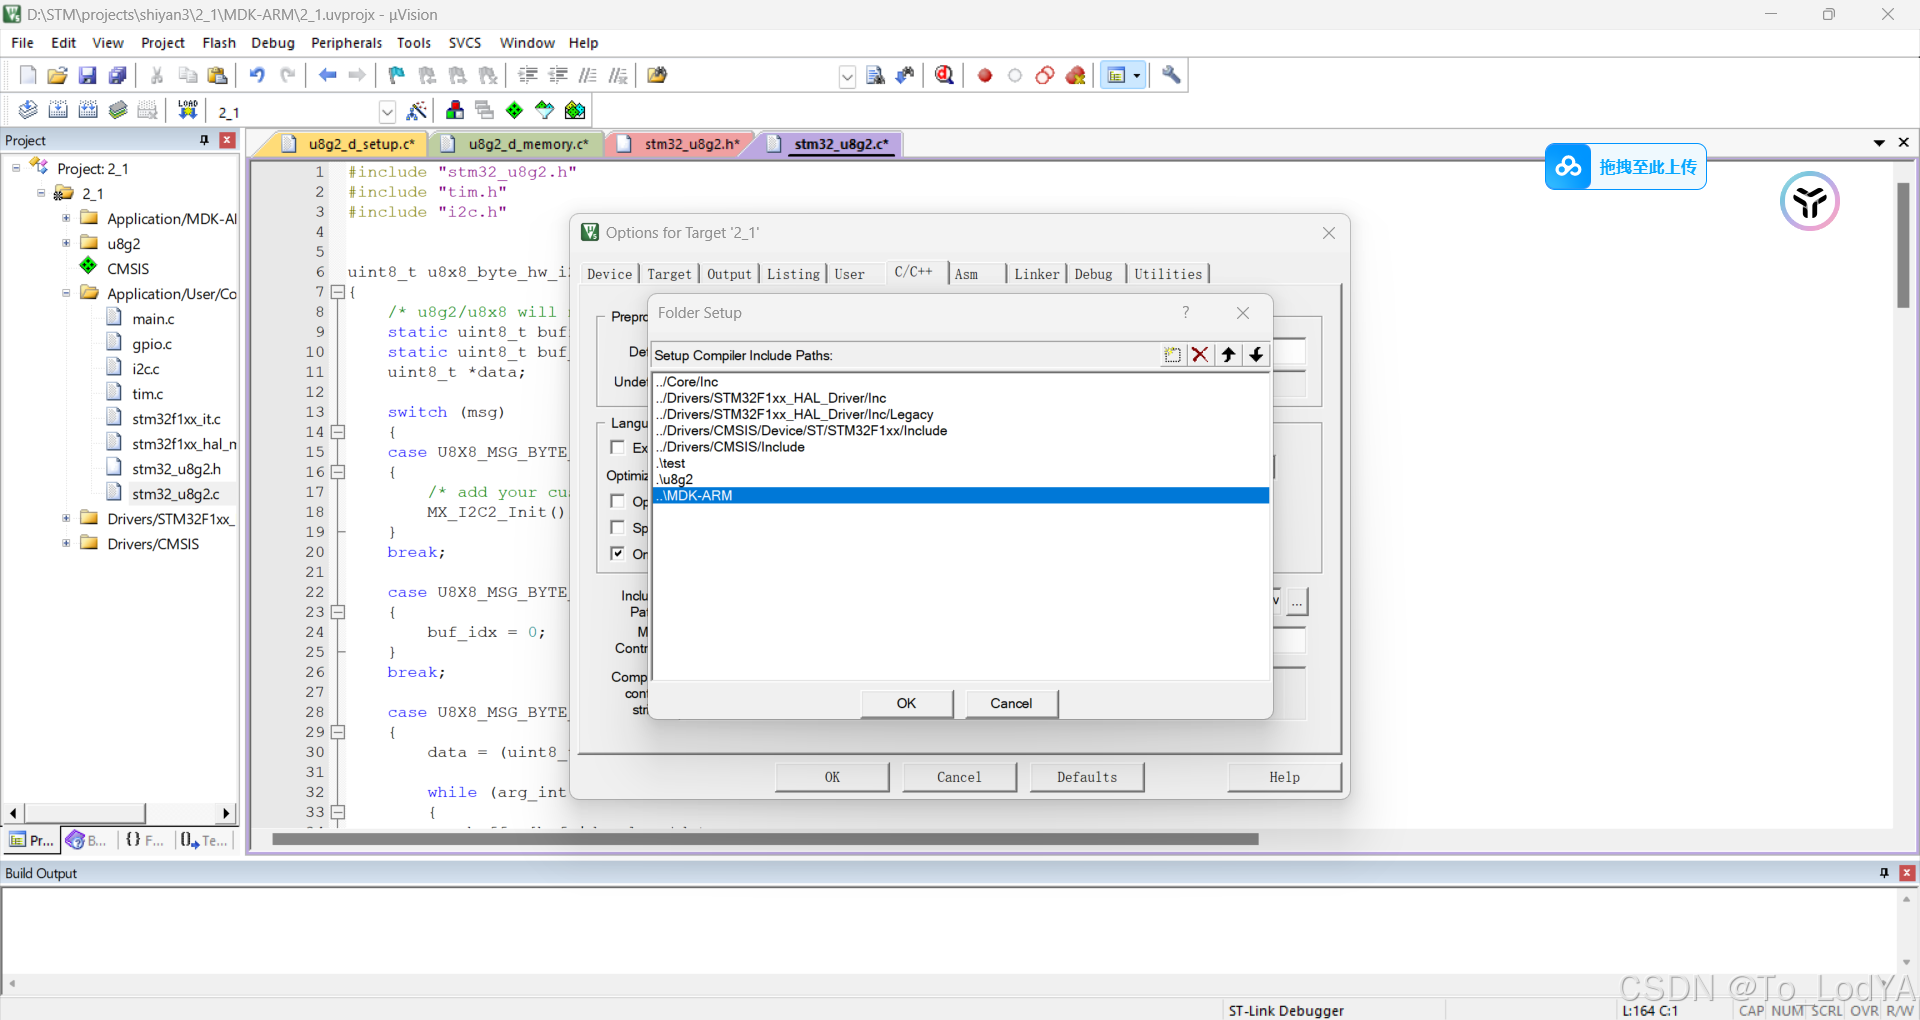Viewport: 1920px width, 1020px height.
Task: Click Defaults in Options dialog
Action: coord(1087,777)
